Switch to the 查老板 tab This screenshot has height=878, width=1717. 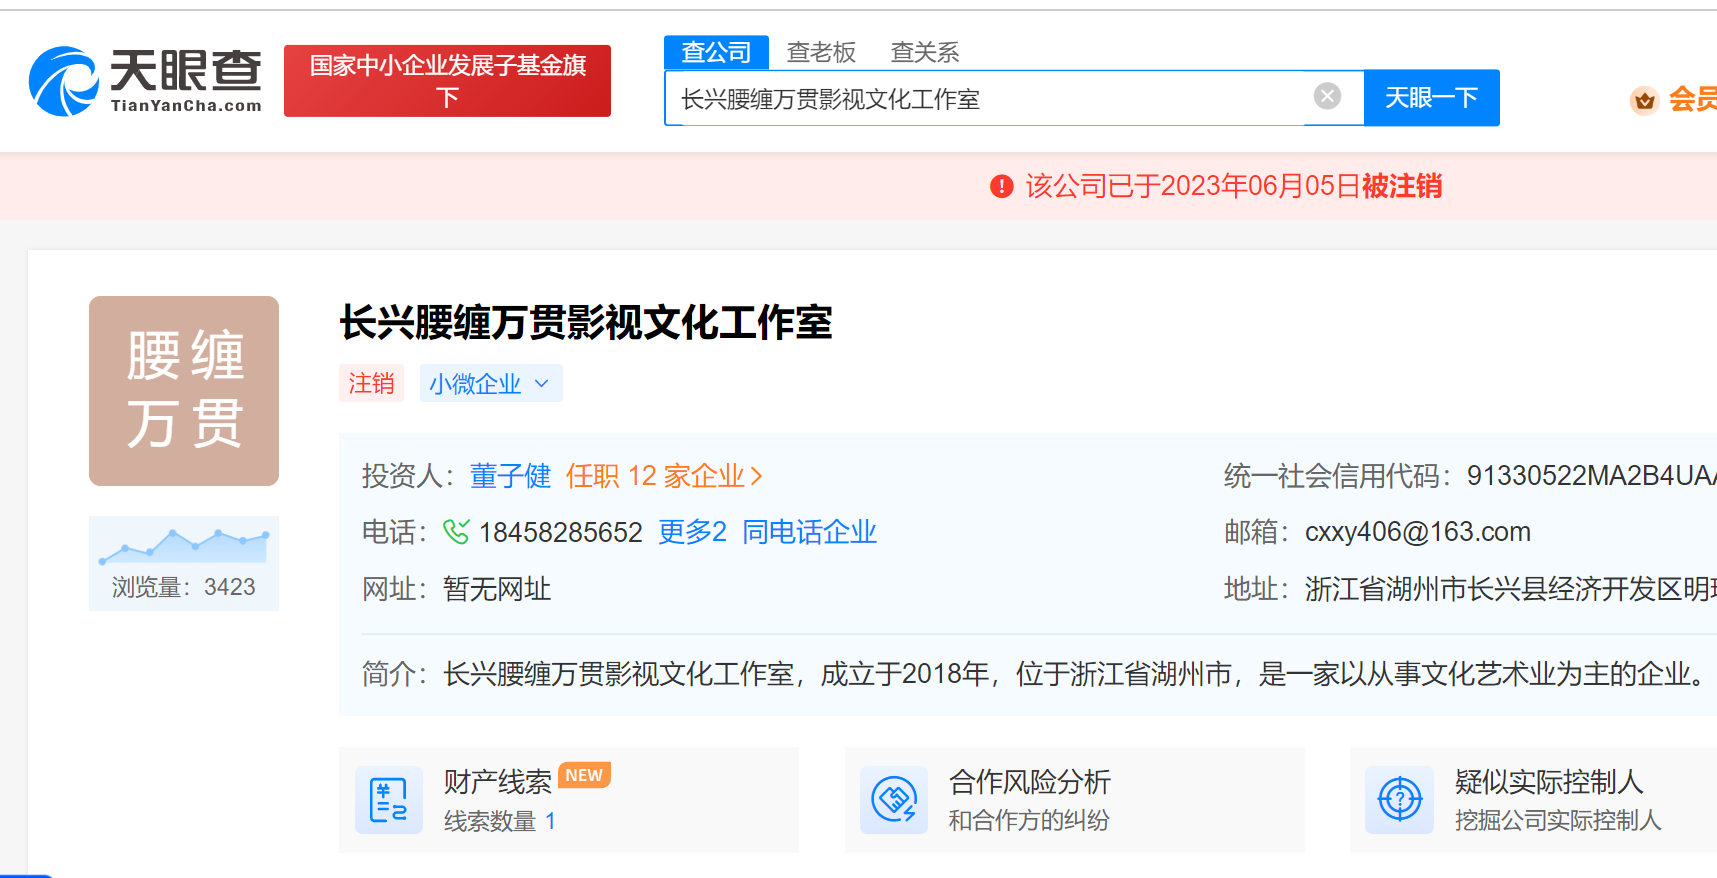(x=821, y=52)
